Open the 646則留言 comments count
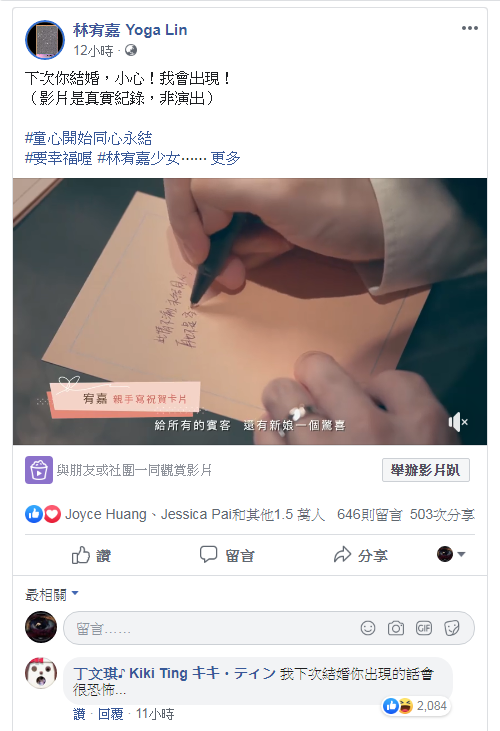This screenshot has width=500, height=731. [x=370, y=515]
